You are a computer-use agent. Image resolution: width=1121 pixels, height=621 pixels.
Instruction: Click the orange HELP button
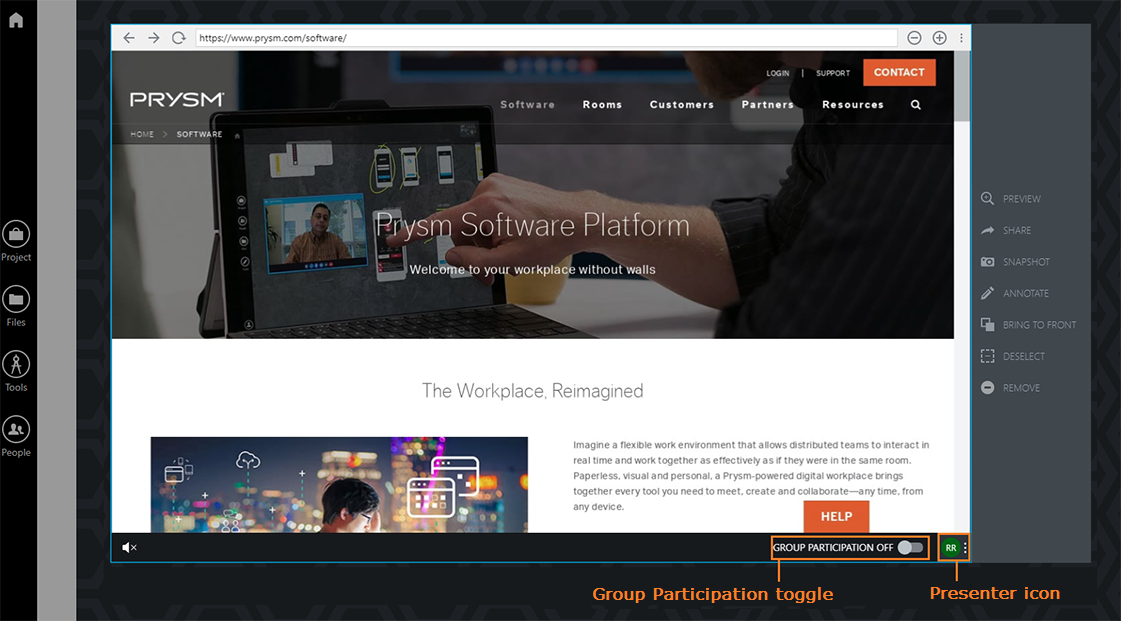836,516
